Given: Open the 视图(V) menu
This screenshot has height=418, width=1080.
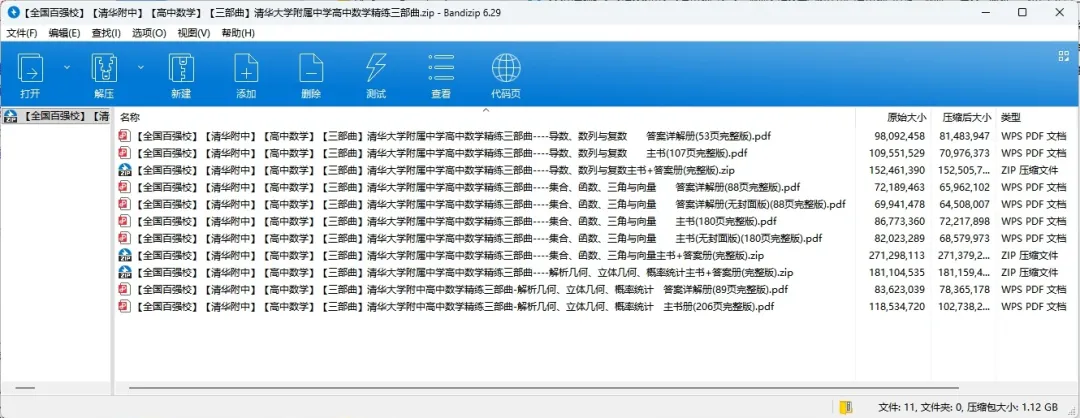Looking at the screenshot, I should (x=194, y=33).
